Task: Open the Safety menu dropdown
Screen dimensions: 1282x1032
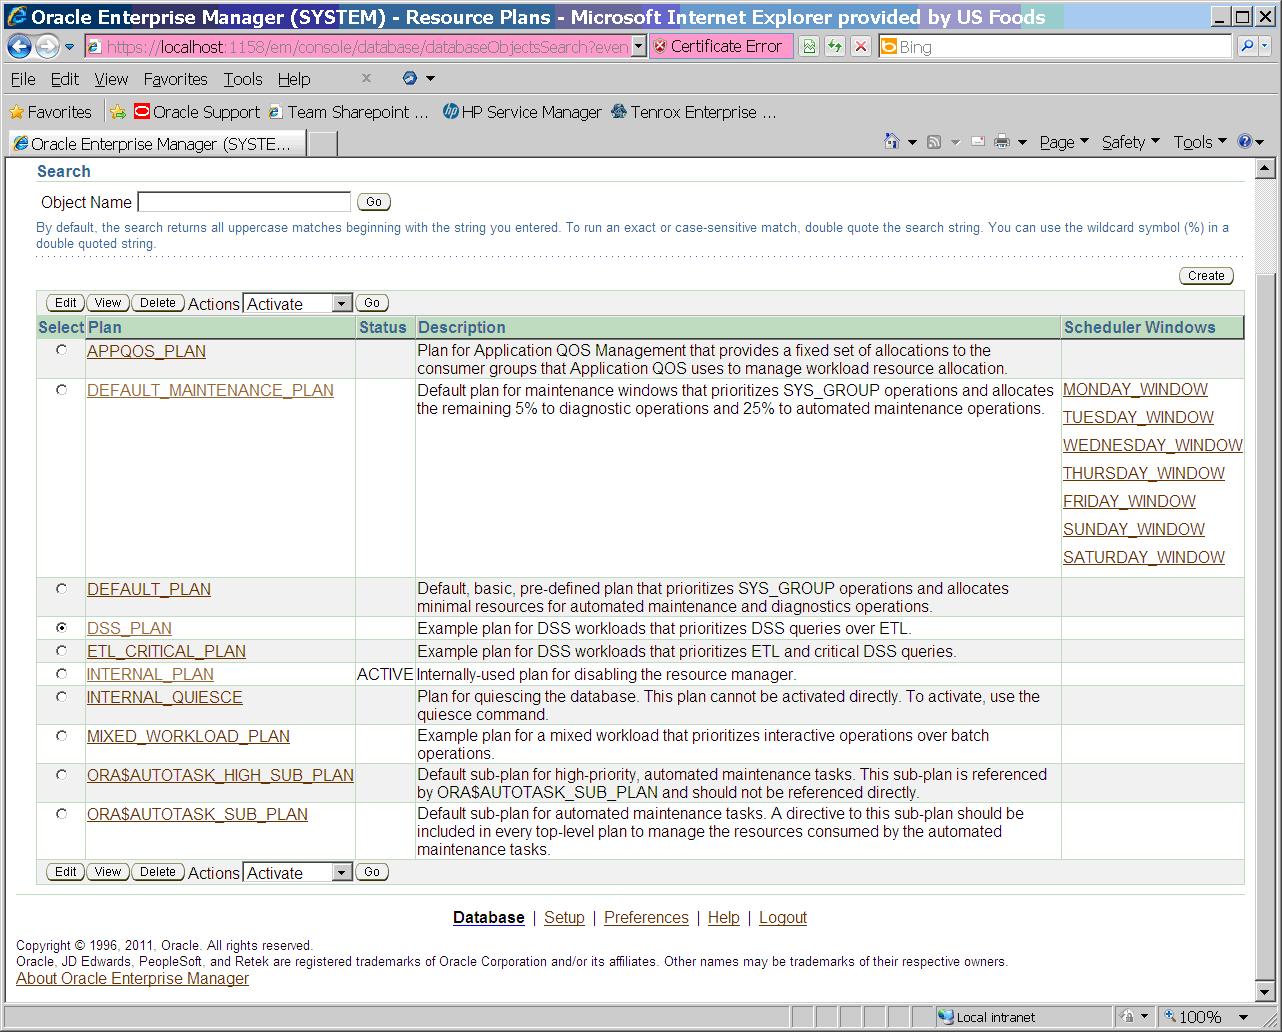Action: (x=1131, y=142)
